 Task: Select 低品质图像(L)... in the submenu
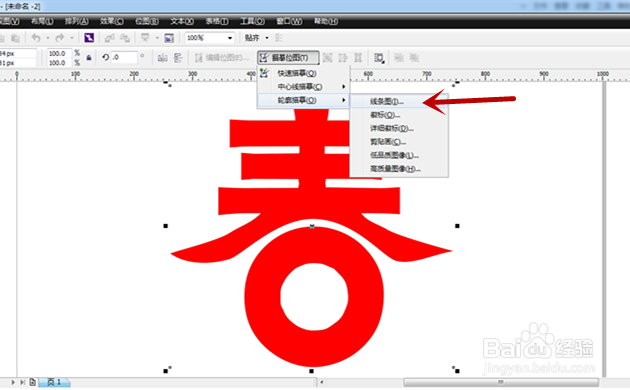[399, 155]
